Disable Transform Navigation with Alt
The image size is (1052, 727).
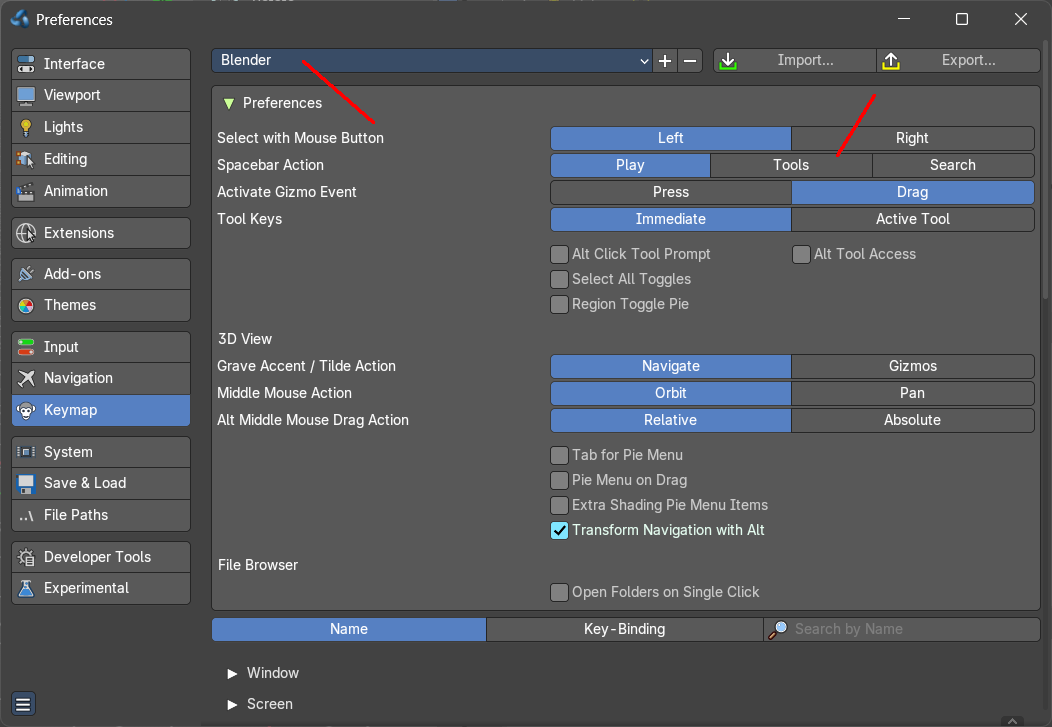[560, 530]
